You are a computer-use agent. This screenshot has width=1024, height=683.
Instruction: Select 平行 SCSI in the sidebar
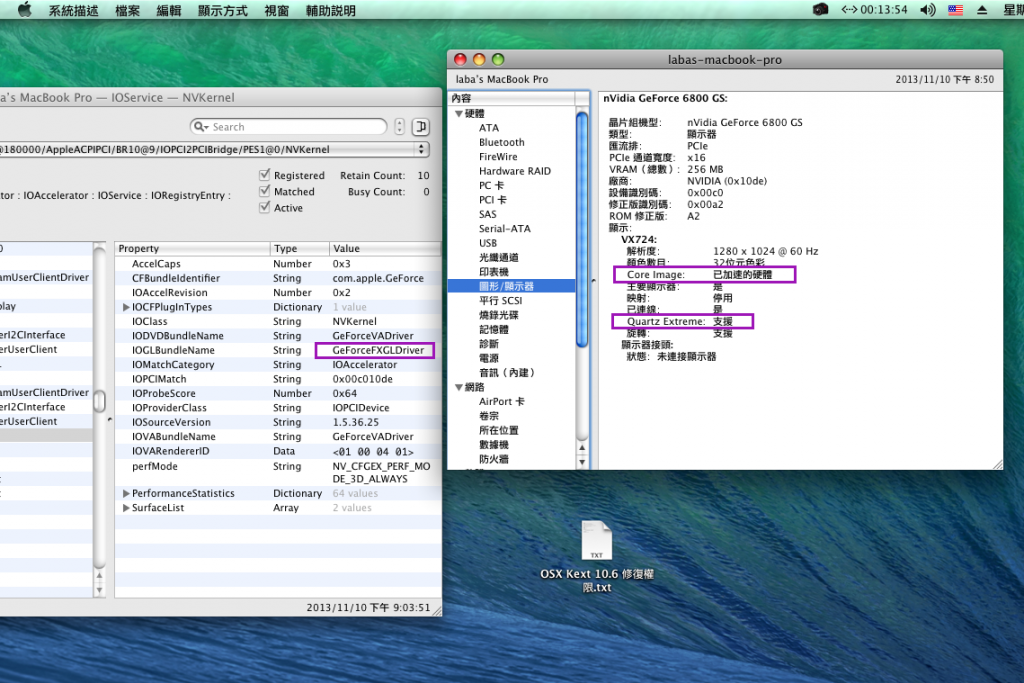click(500, 300)
